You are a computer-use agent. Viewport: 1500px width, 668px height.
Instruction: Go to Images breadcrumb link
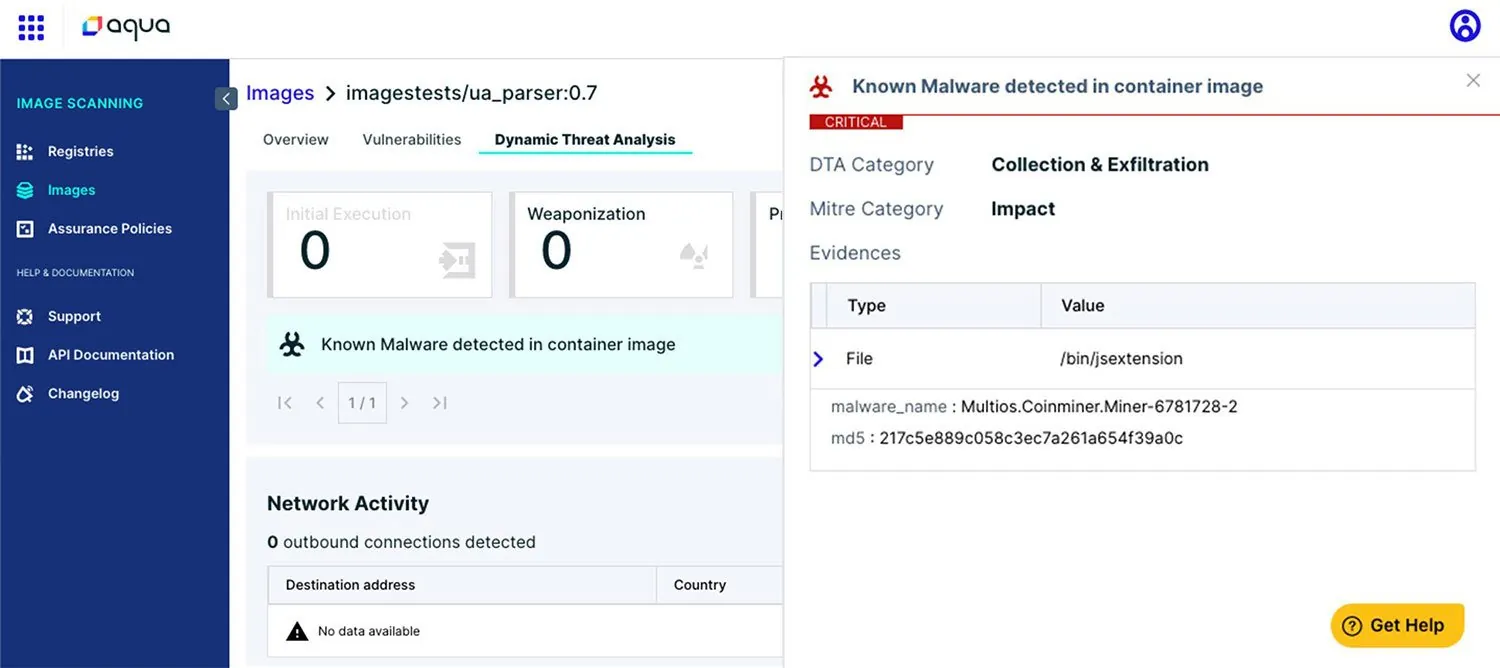pos(280,93)
